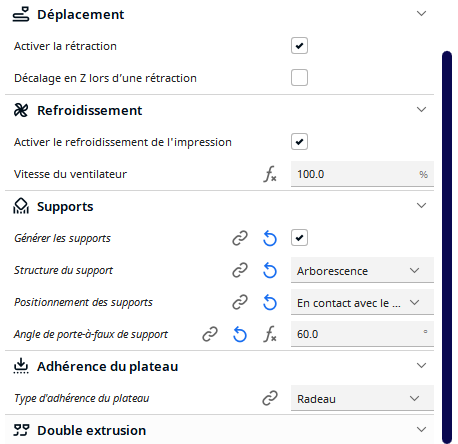Screen dimensions: 458x444
Task: Click link icon for Angle de porte-à-faux
Action: tap(210, 334)
